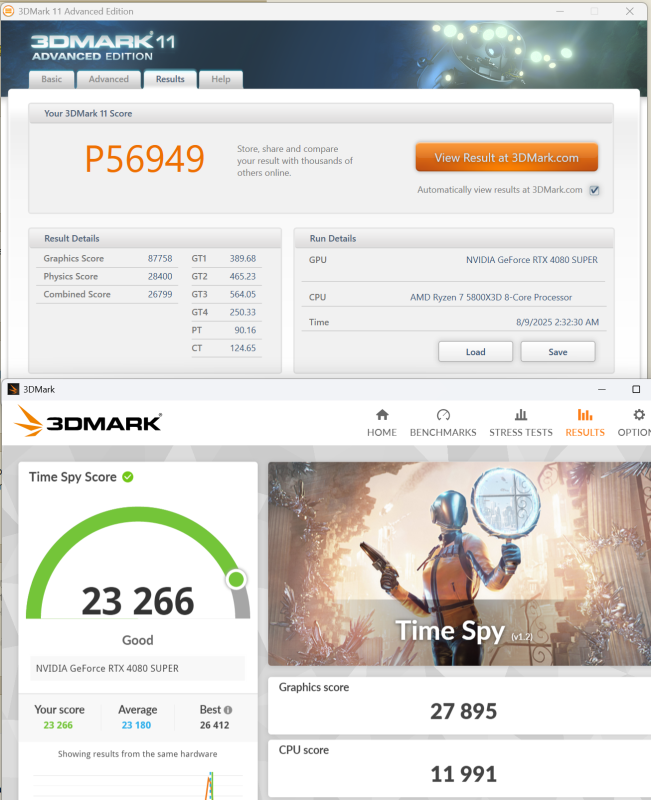Click the green score gauge indicator knob
651x800 pixels.
point(236,579)
